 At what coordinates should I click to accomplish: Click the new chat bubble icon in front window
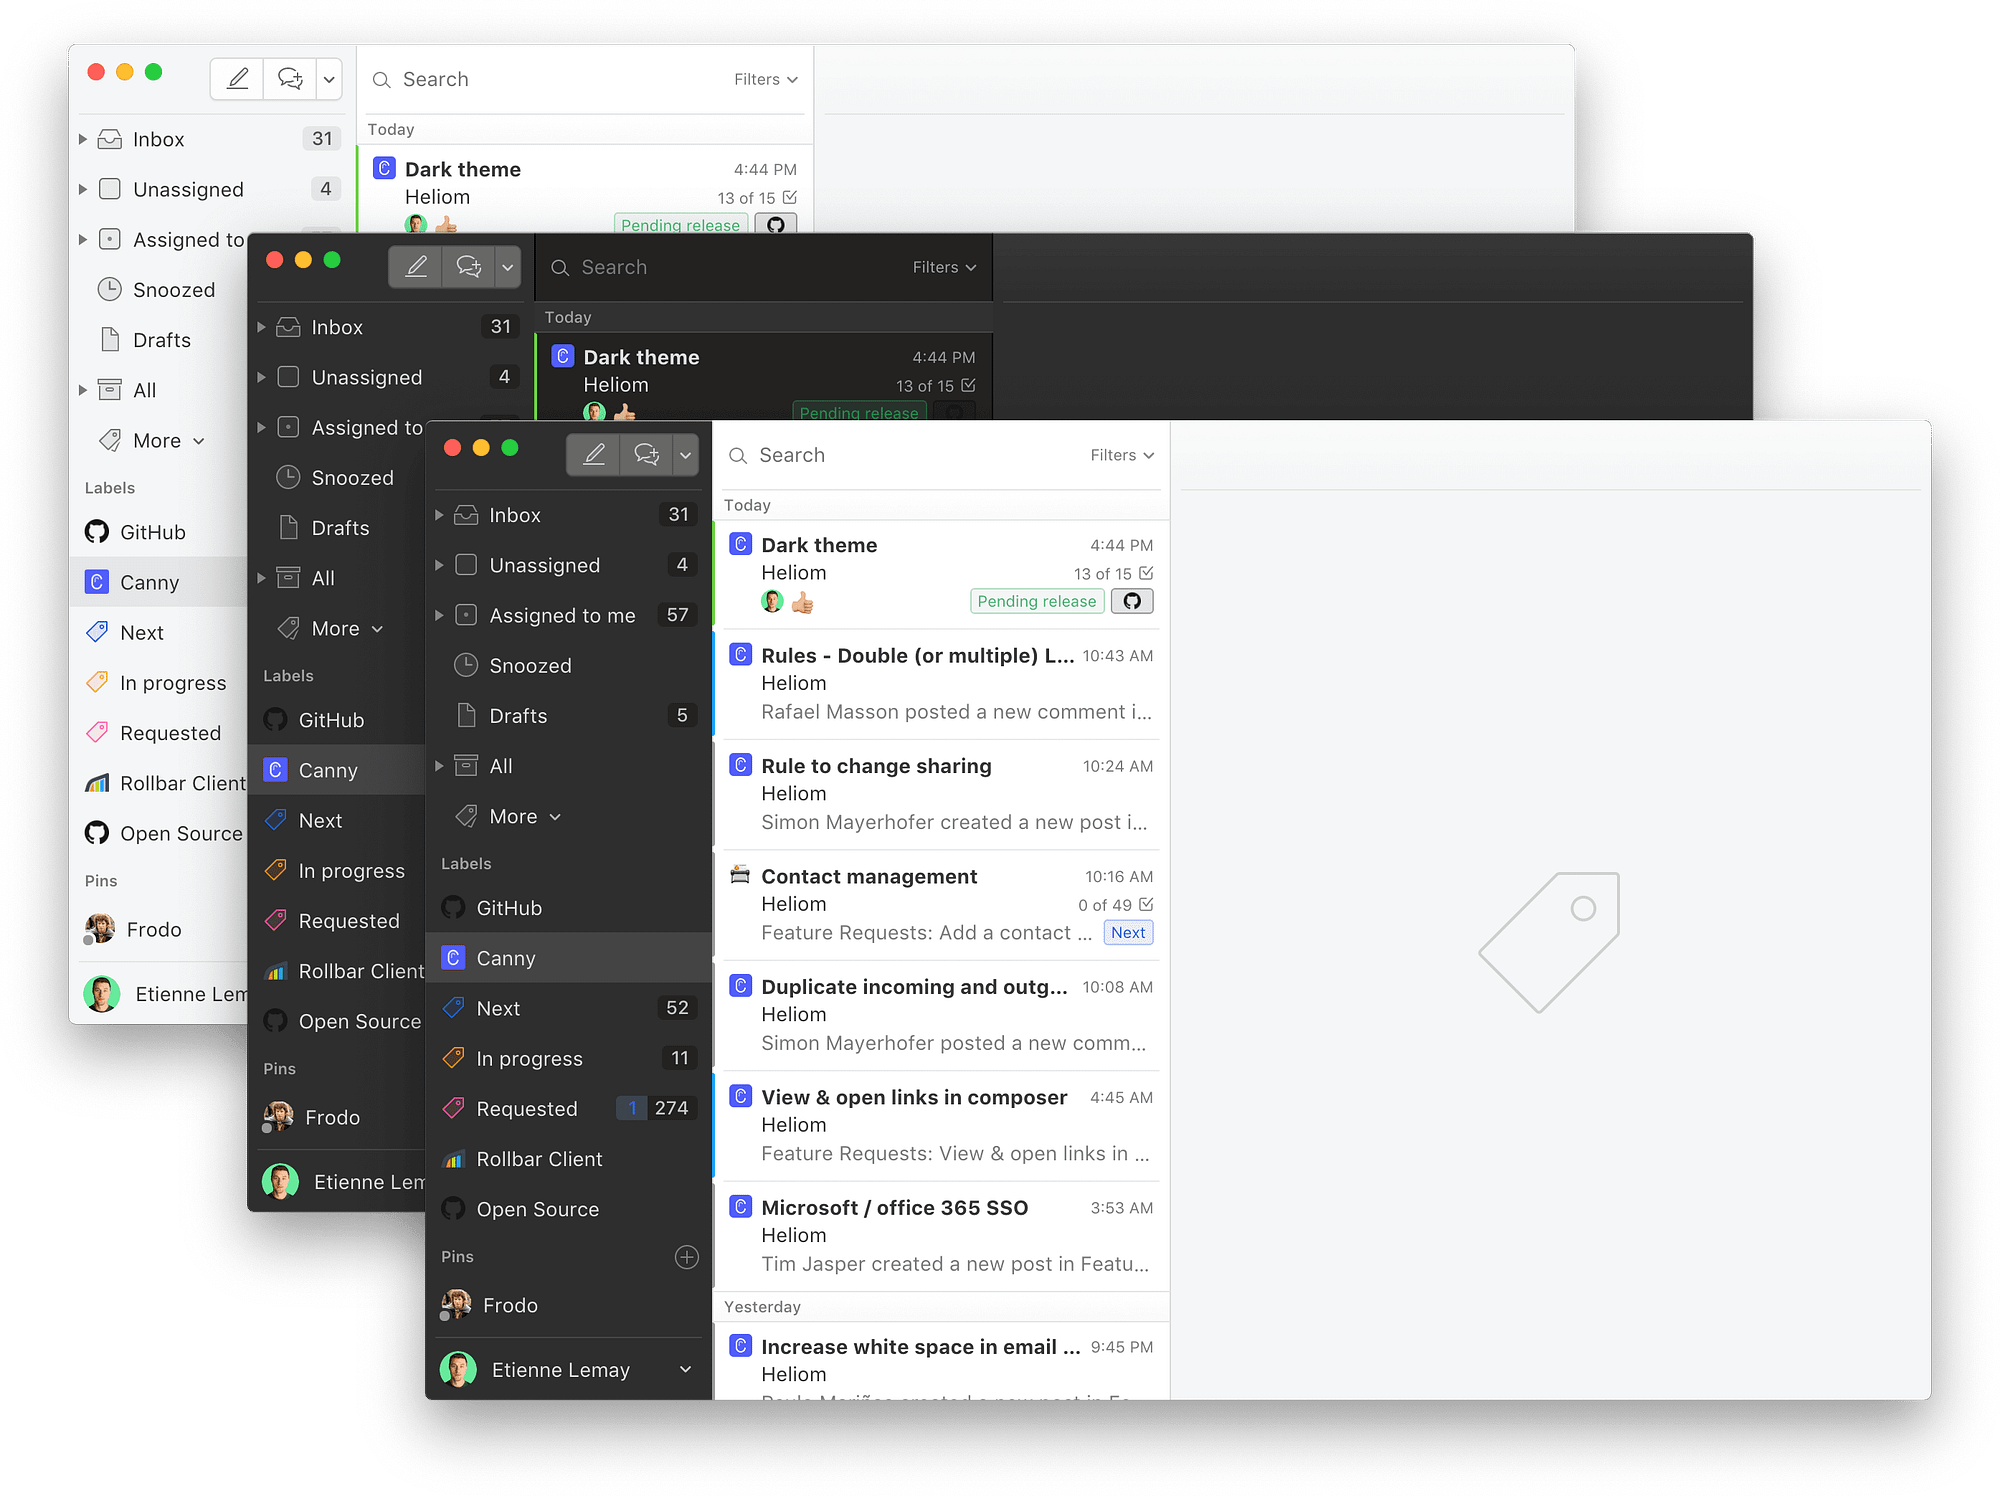coord(646,455)
